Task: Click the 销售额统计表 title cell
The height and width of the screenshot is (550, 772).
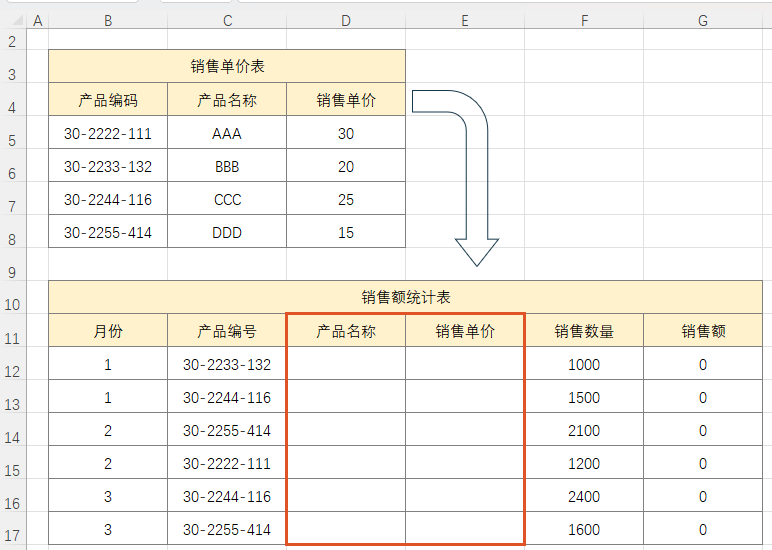Action: tap(405, 297)
